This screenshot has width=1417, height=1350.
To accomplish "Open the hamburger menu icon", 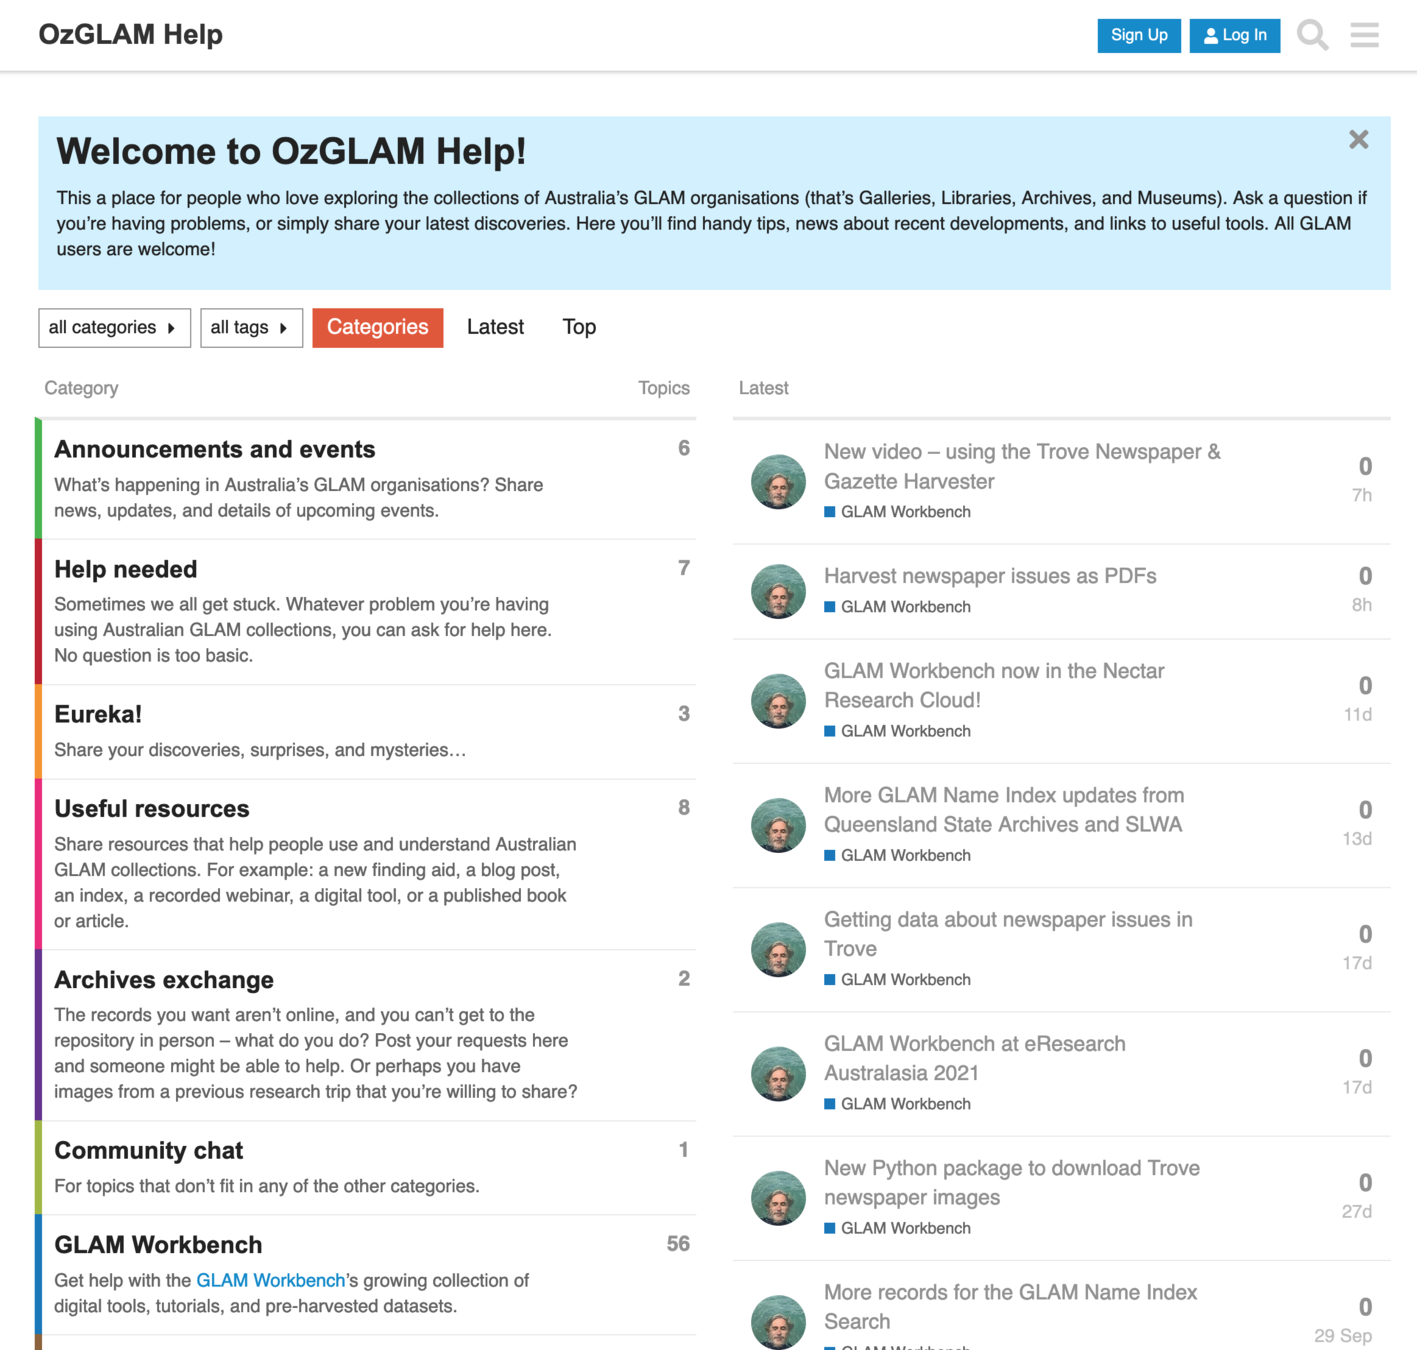I will (1364, 35).
